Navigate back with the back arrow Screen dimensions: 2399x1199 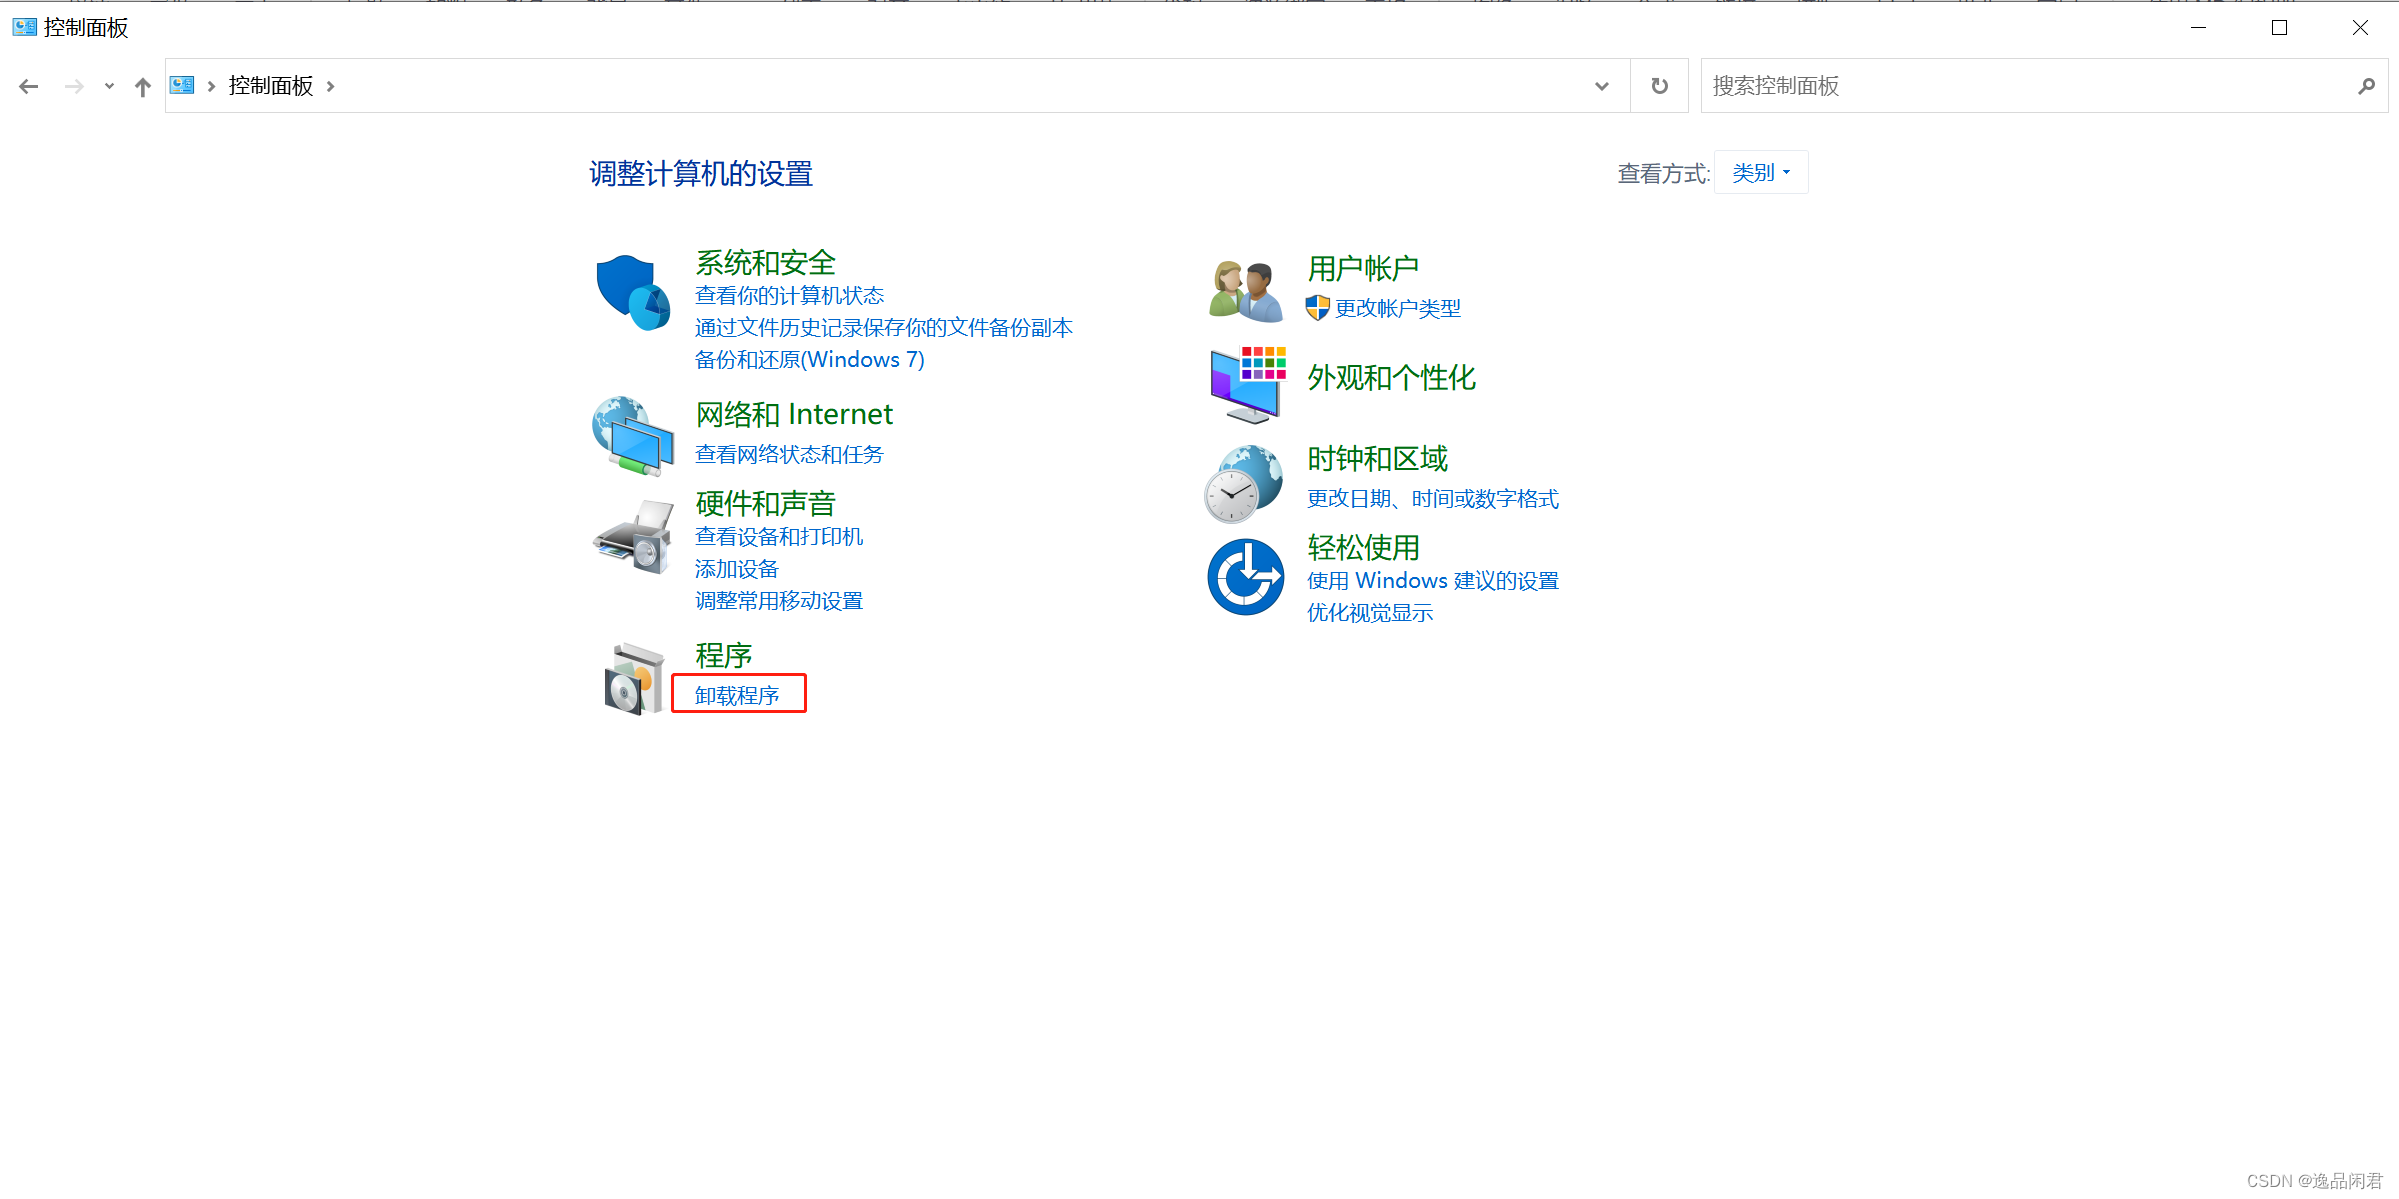29,87
